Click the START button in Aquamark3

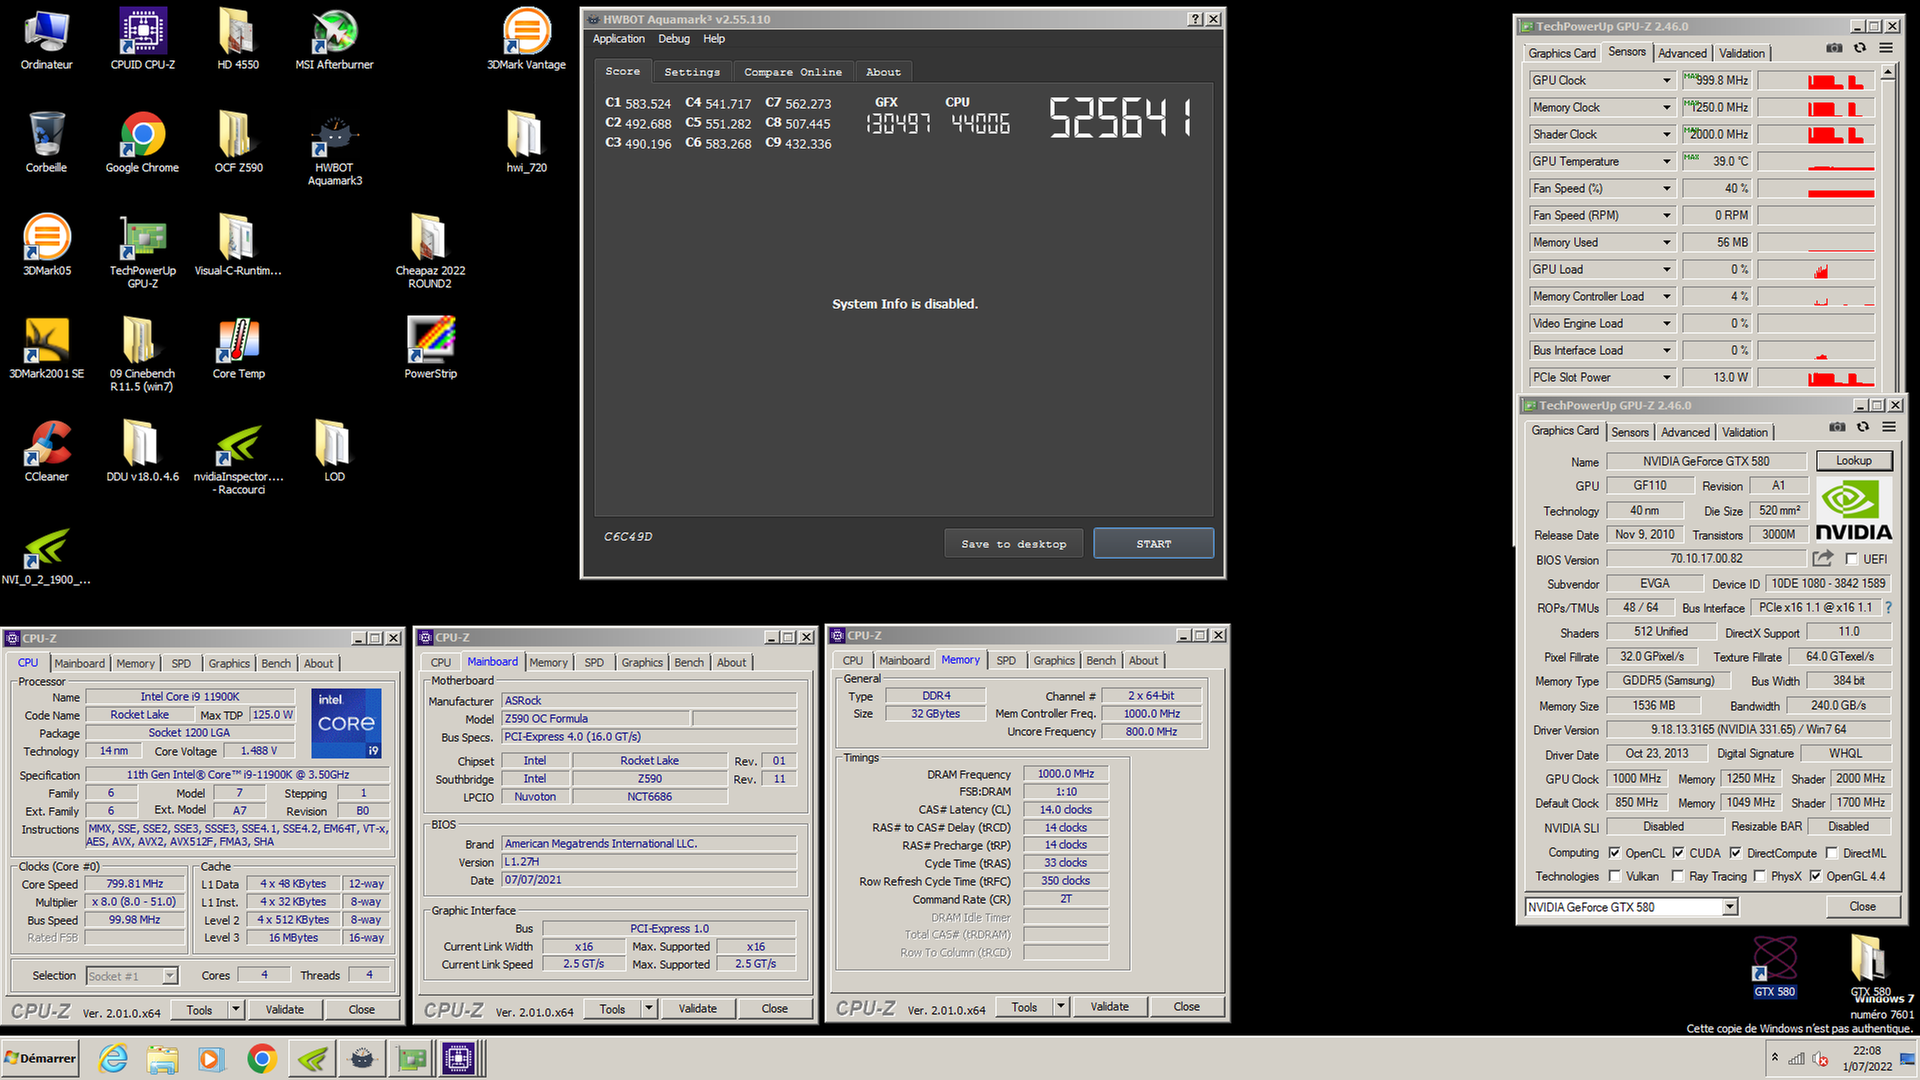tap(1153, 544)
